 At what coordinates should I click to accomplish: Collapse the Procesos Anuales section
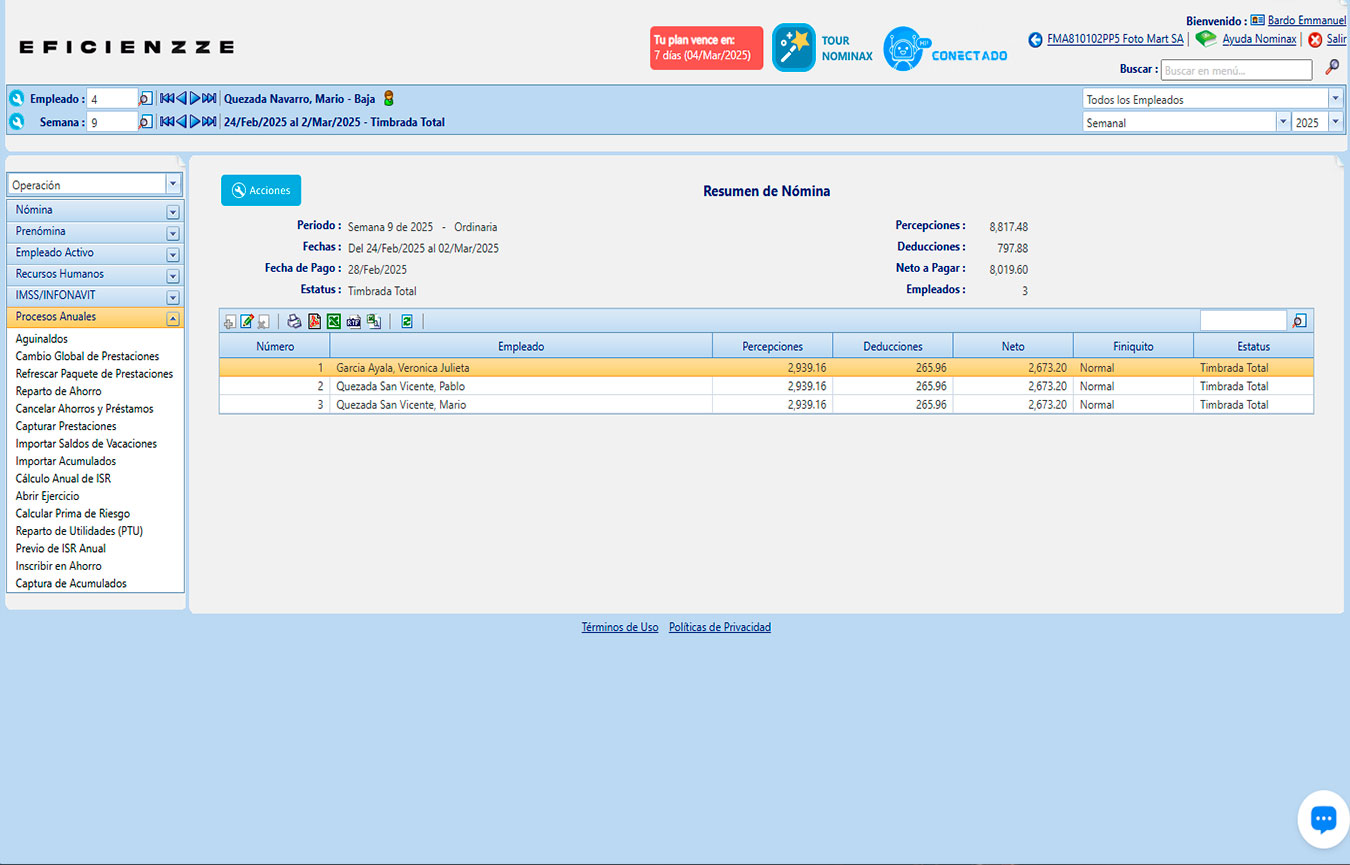point(173,318)
